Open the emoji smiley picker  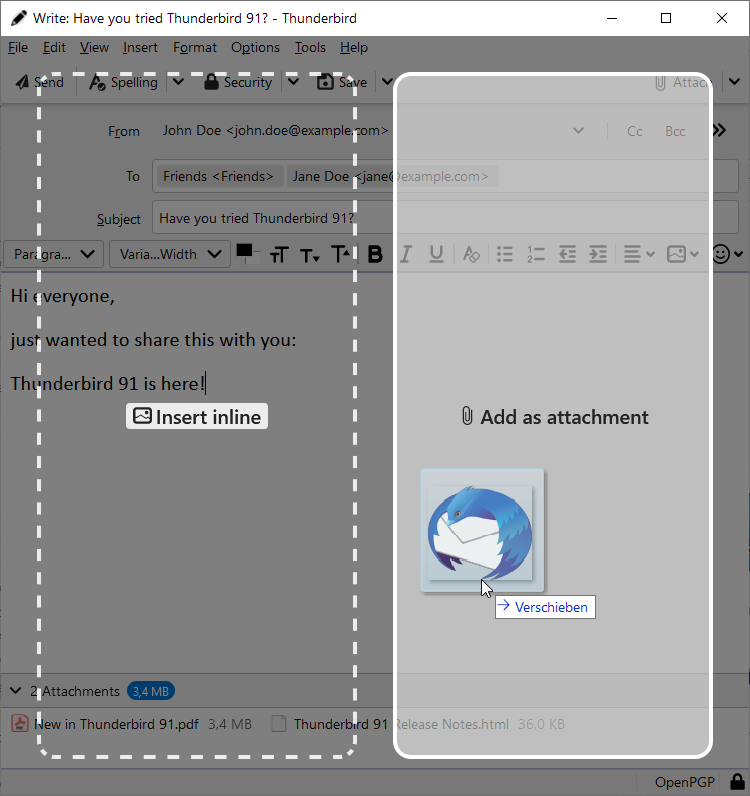coord(727,254)
